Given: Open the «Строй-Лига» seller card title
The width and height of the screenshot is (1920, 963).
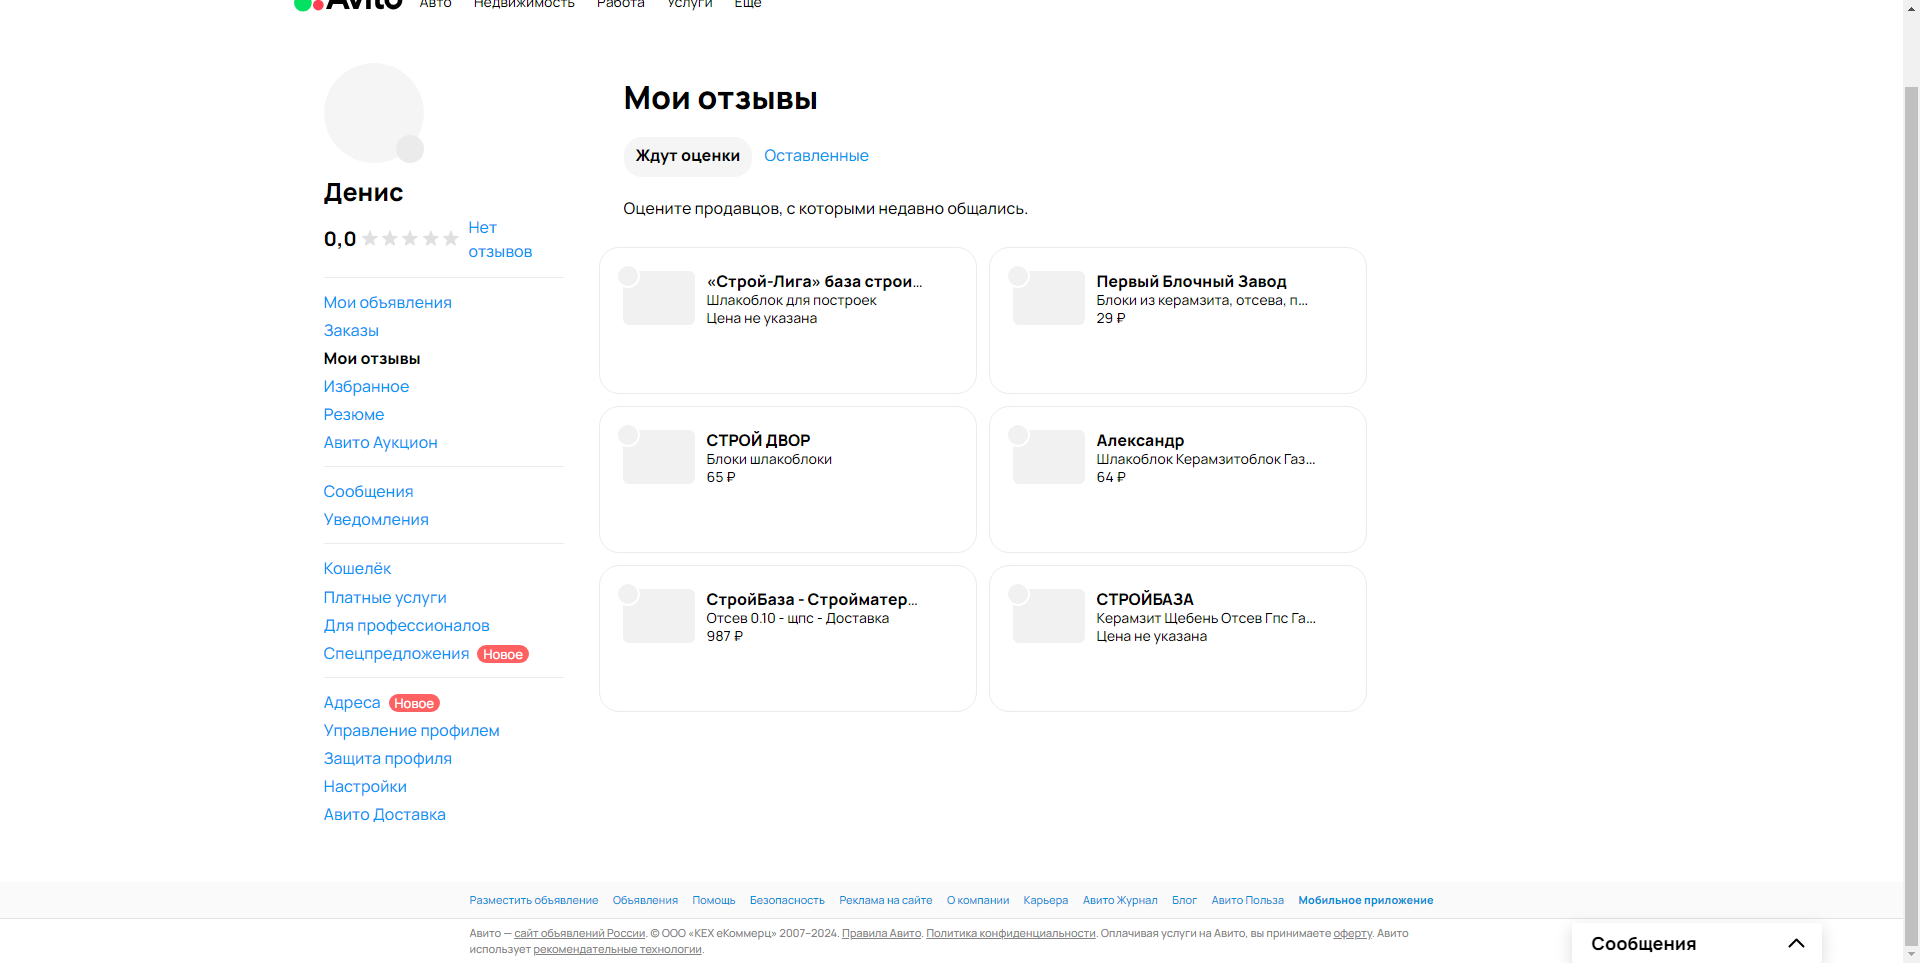Looking at the screenshot, I should [x=814, y=282].
